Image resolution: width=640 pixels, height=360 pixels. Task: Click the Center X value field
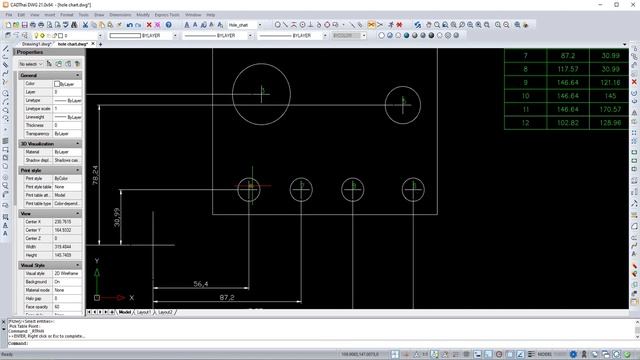(x=67, y=222)
